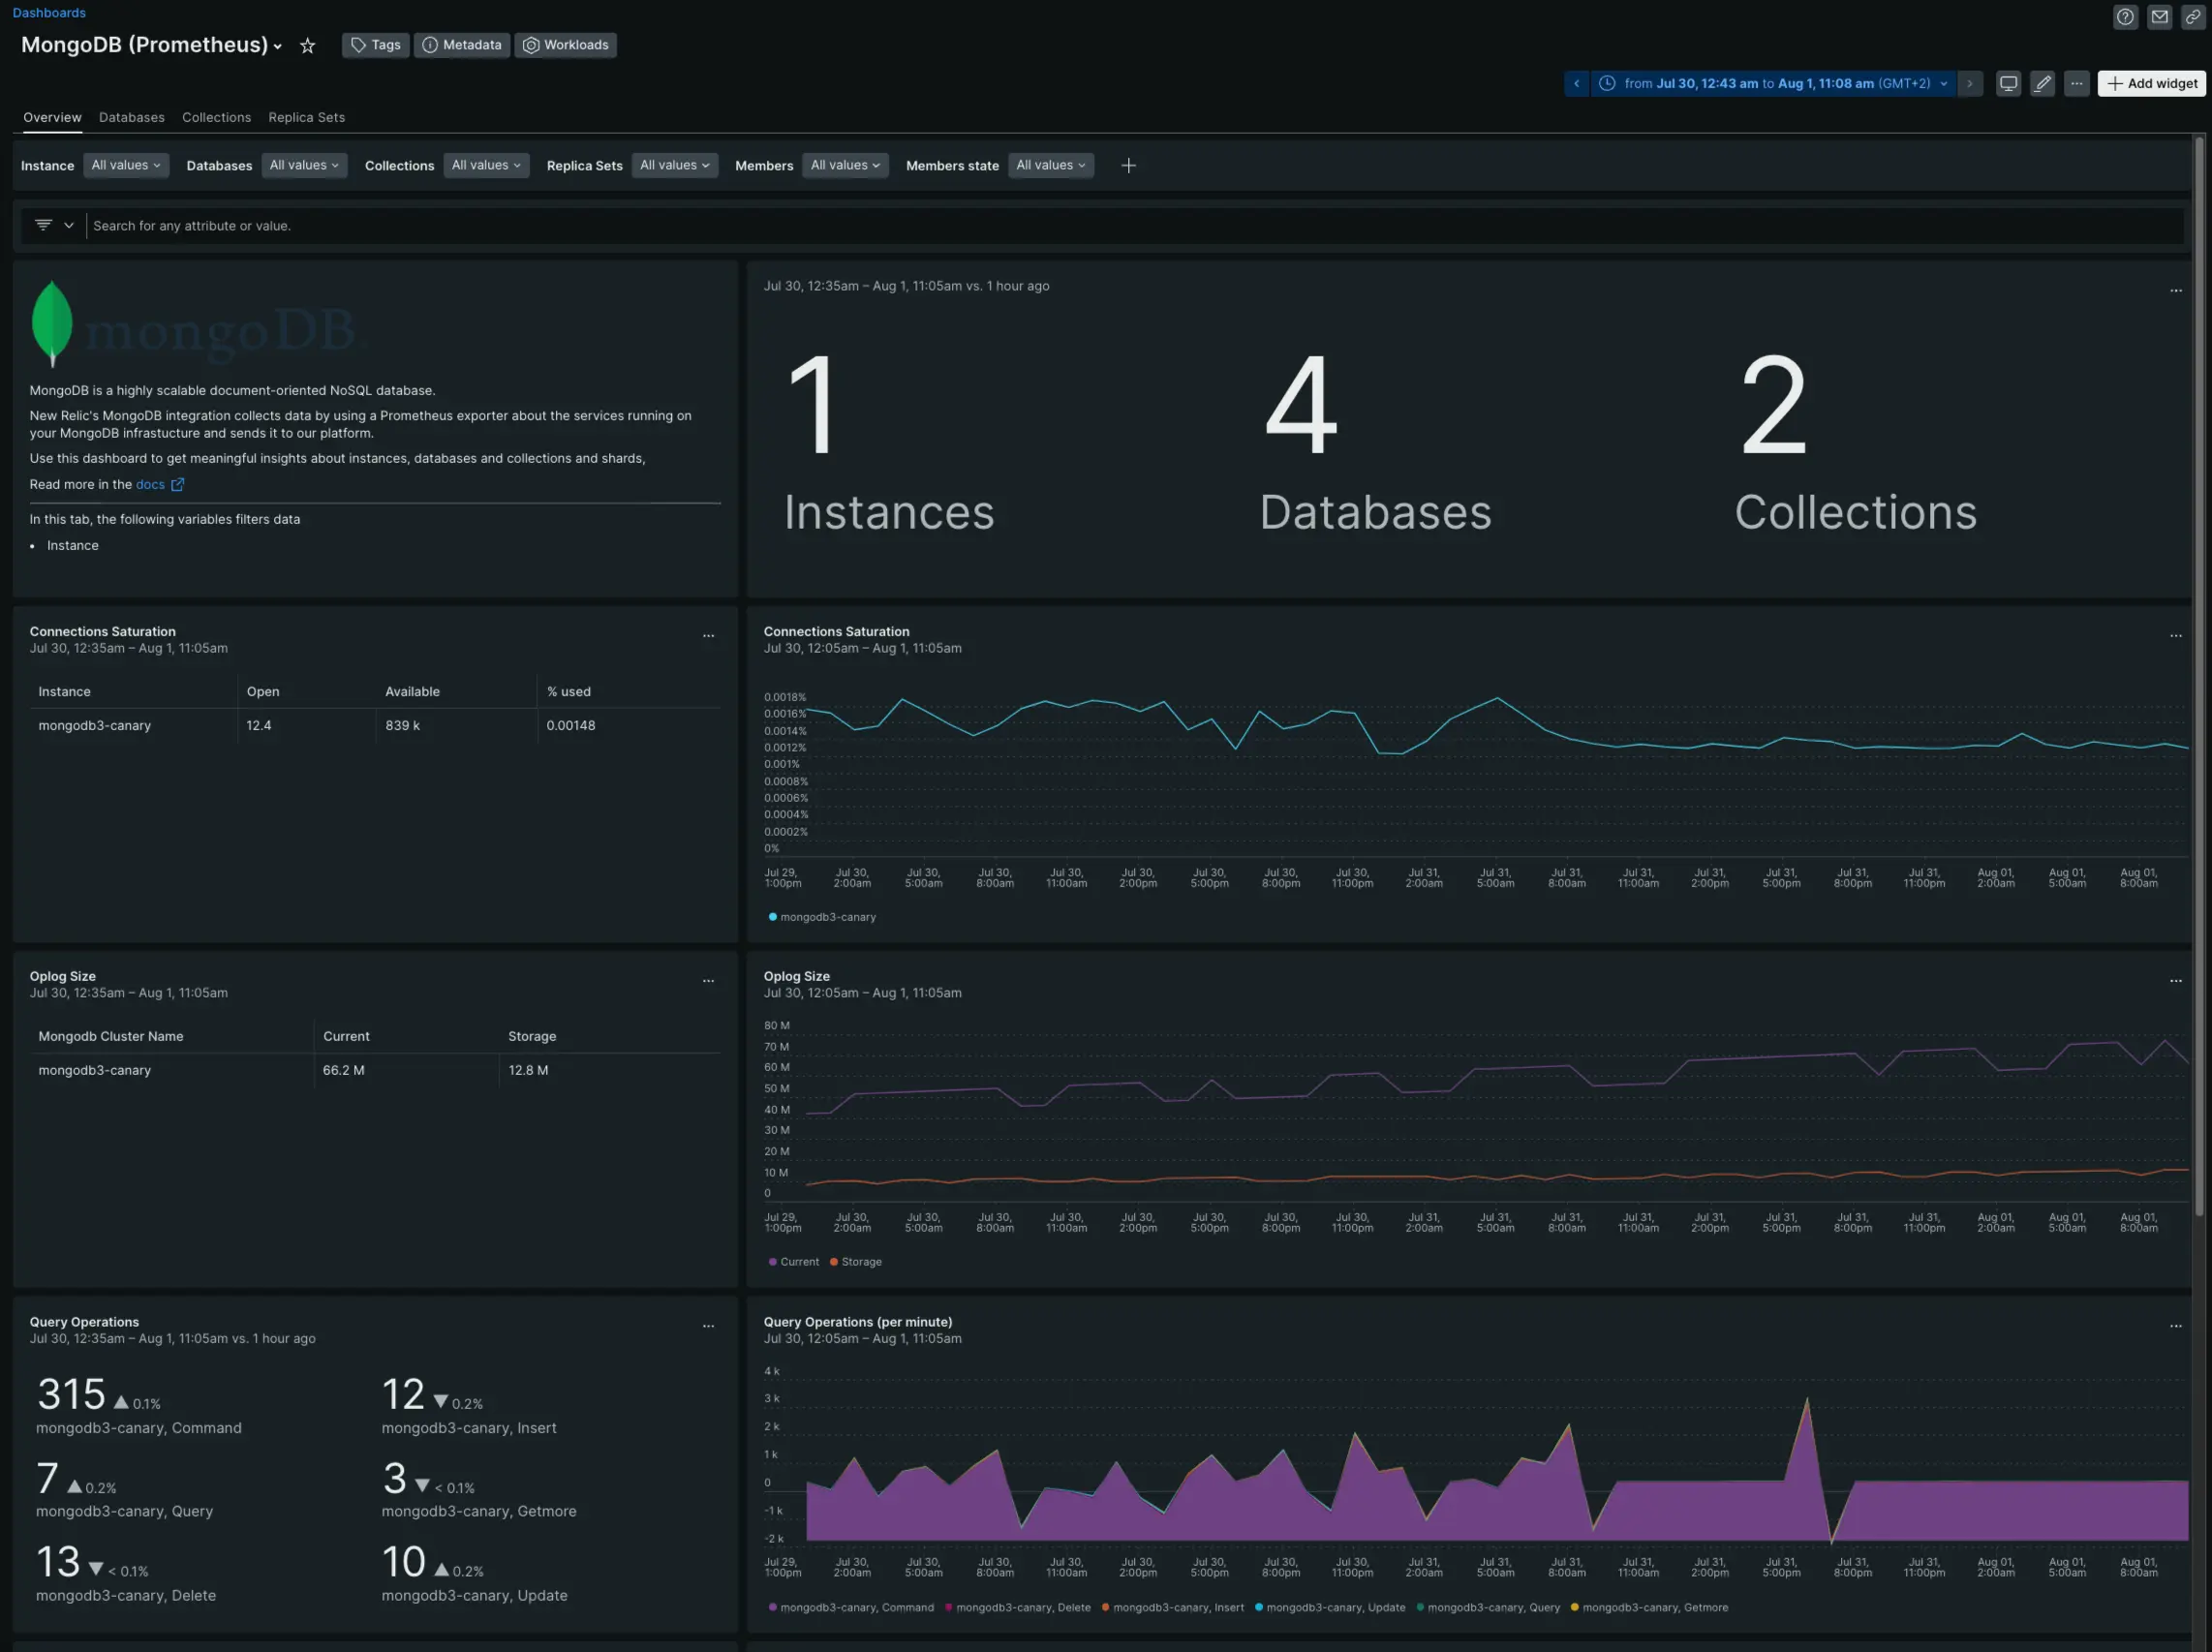The width and height of the screenshot is (2212, 1652).
Task: Expand the Collections All values dropdown
Action: [x=486, y=166]
